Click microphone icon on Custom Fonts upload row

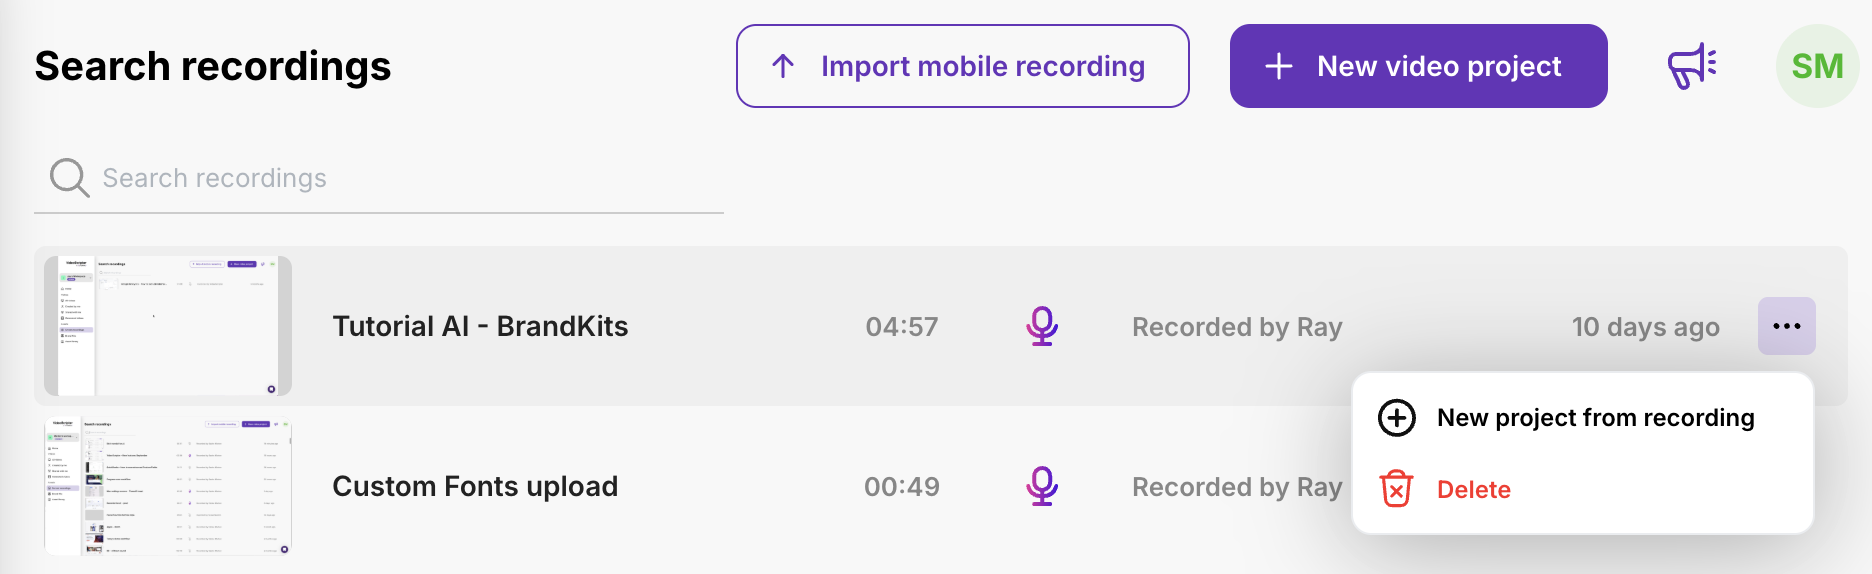[1042, 486]
